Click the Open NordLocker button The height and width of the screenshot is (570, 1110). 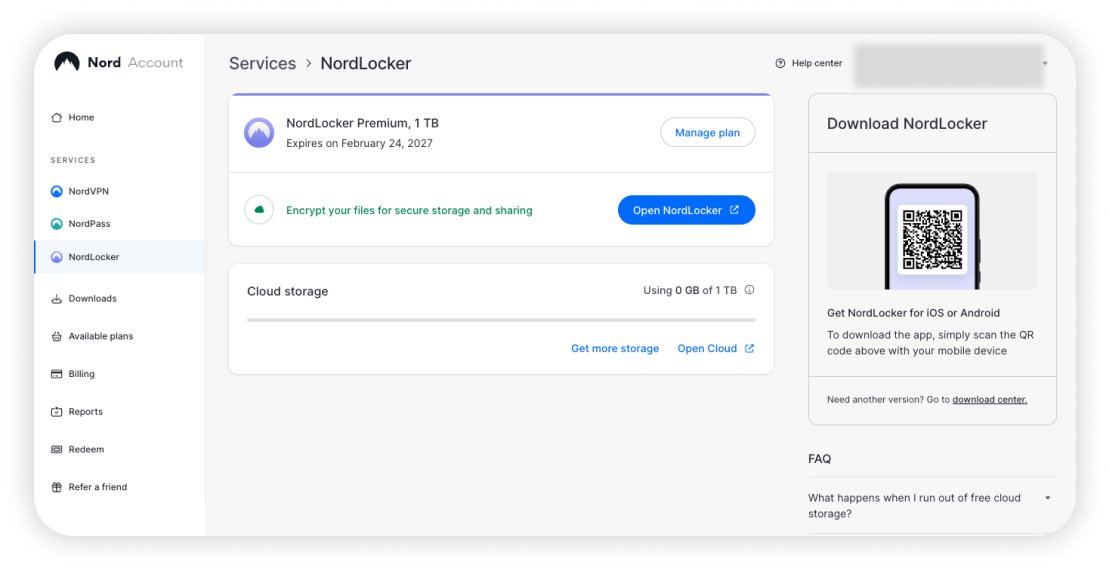click(686, 210)
